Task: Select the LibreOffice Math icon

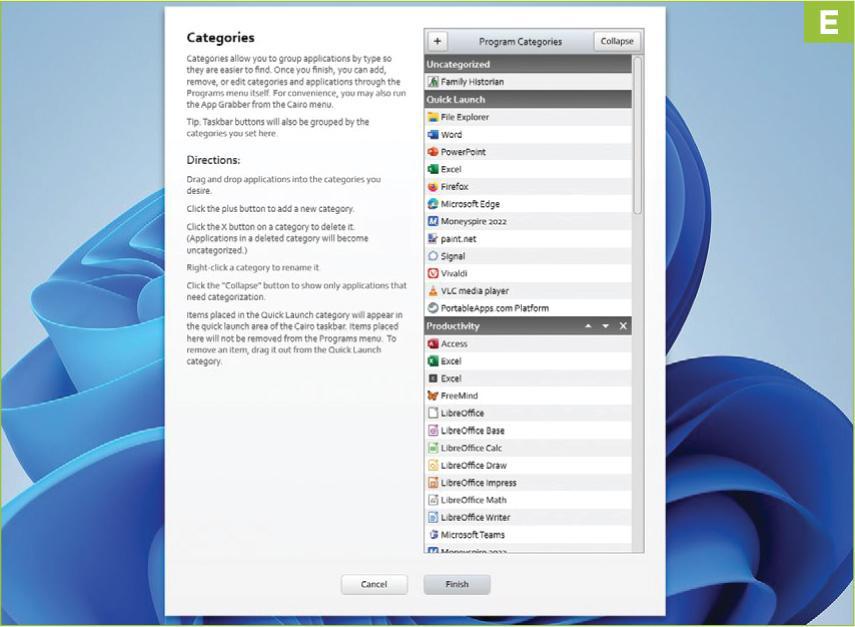Action: [433, 500]
